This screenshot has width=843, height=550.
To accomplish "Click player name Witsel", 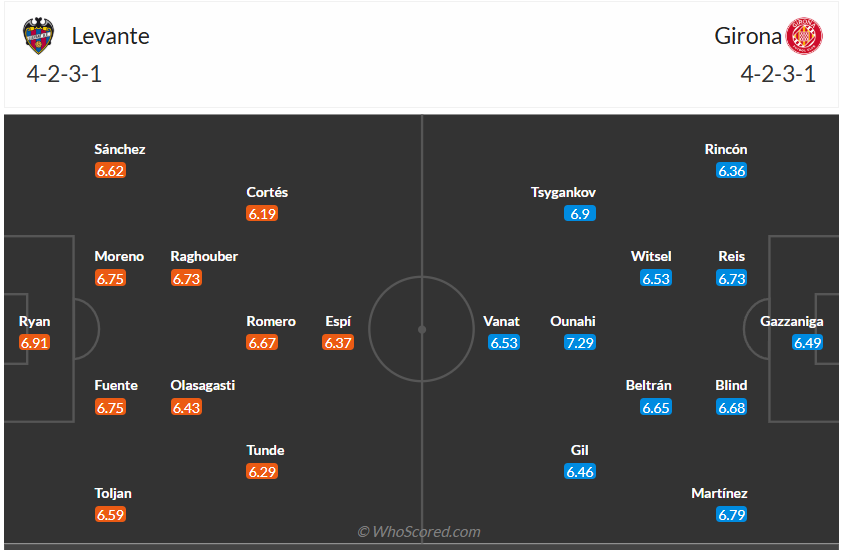I will pyautogui.click(x=651, y=256).
